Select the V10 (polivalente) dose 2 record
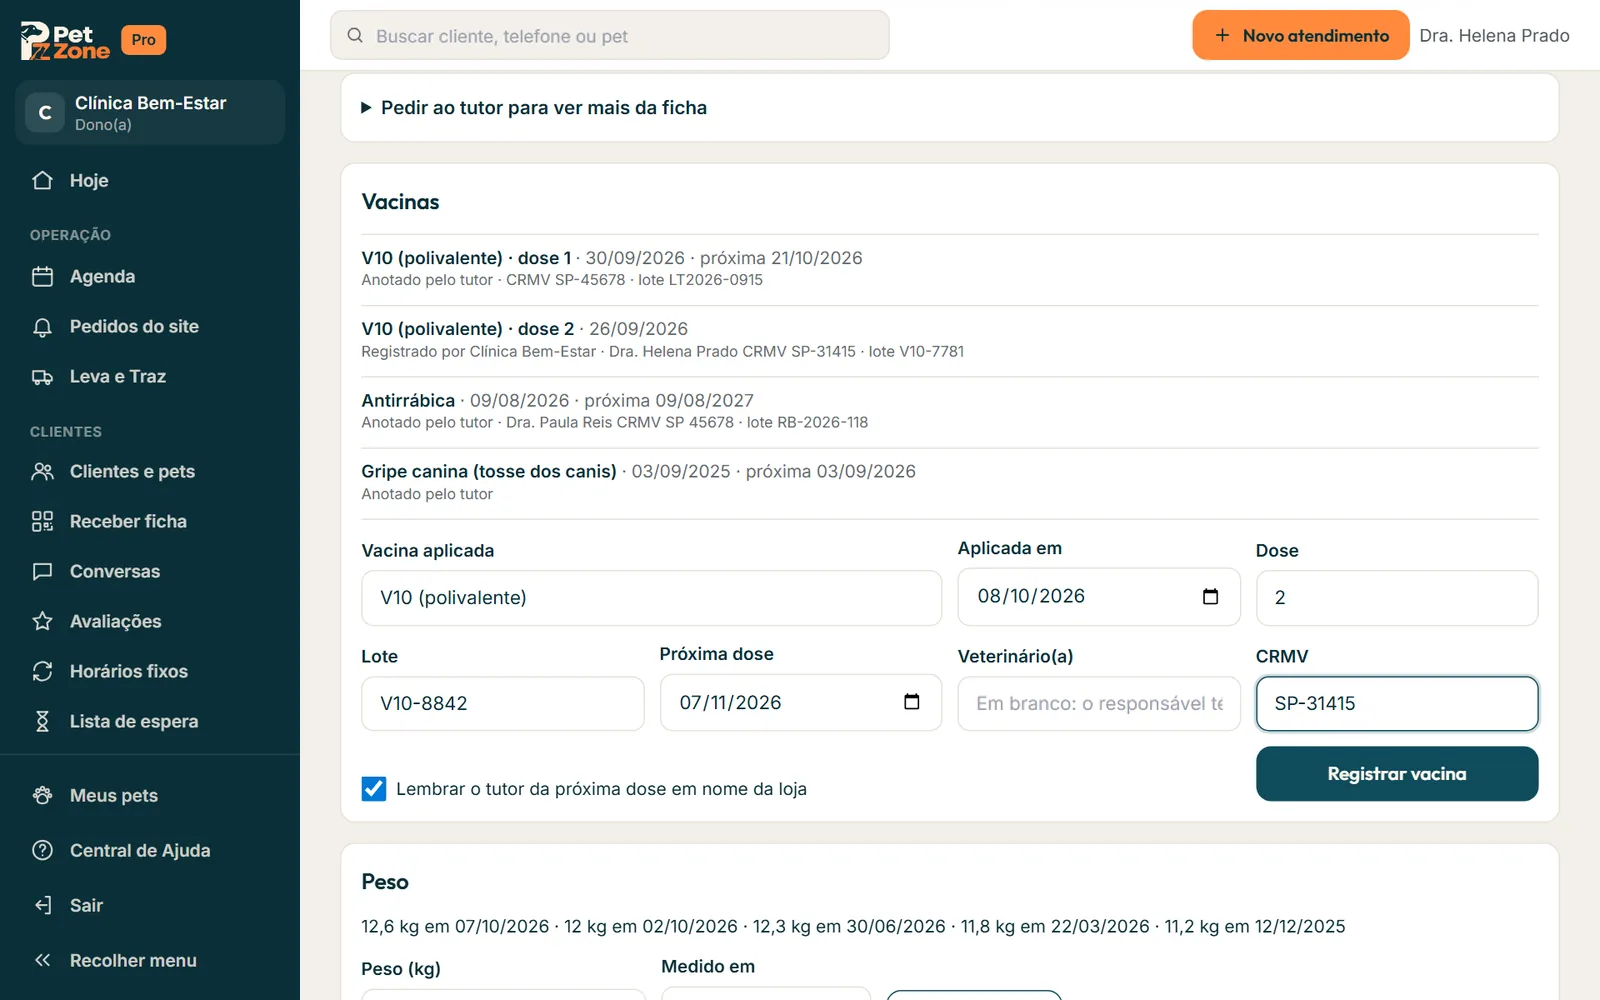Screen dimensions: 1600x1000 (x=949, y=340)
